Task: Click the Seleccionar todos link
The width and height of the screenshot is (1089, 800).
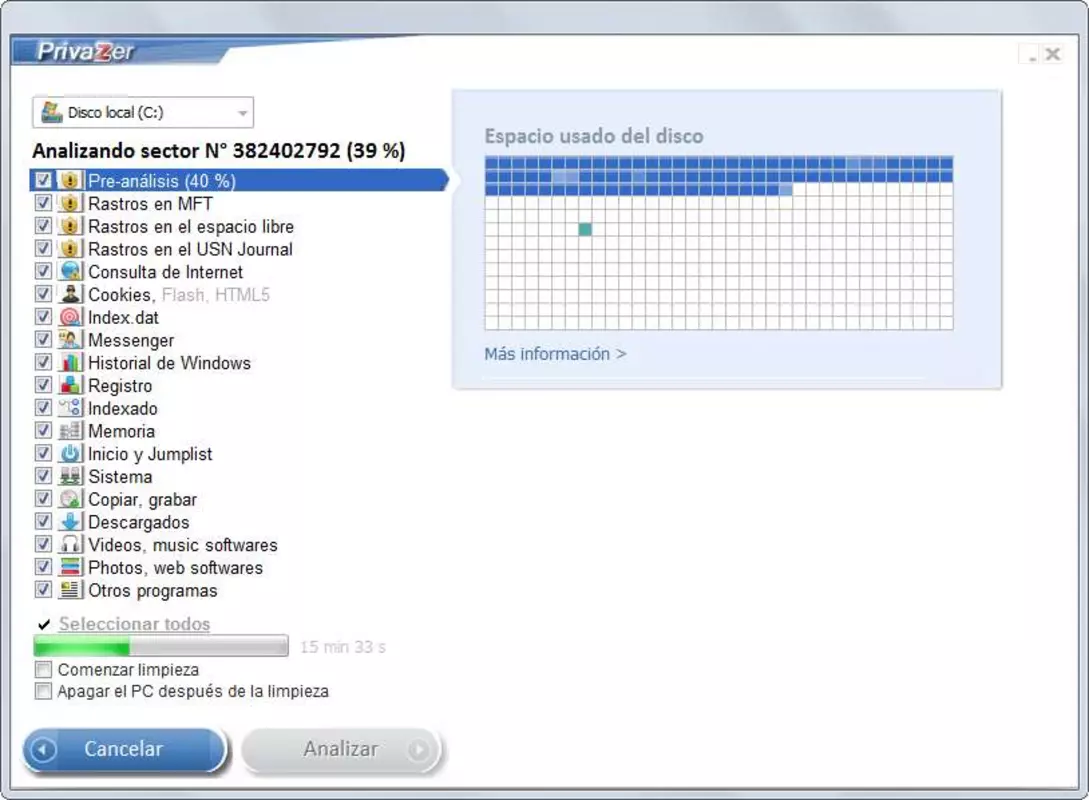Action: (134, 624)
